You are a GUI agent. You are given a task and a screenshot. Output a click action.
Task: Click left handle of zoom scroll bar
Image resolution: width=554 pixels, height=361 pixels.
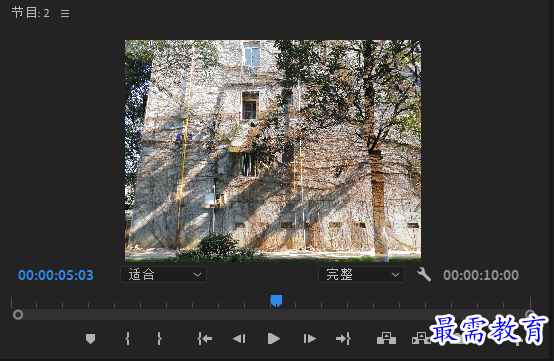(18, 315)
